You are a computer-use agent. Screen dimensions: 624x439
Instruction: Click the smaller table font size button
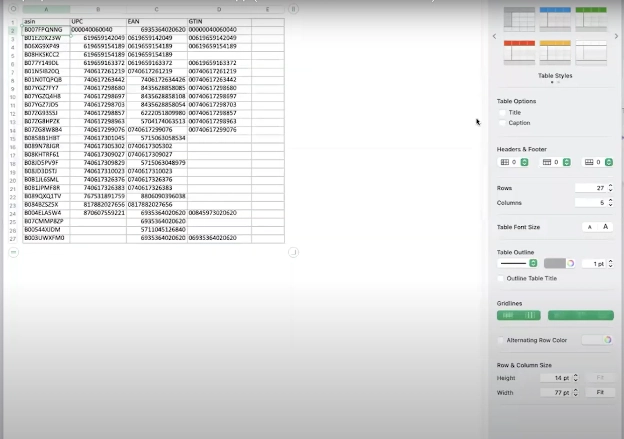point(588,227)
